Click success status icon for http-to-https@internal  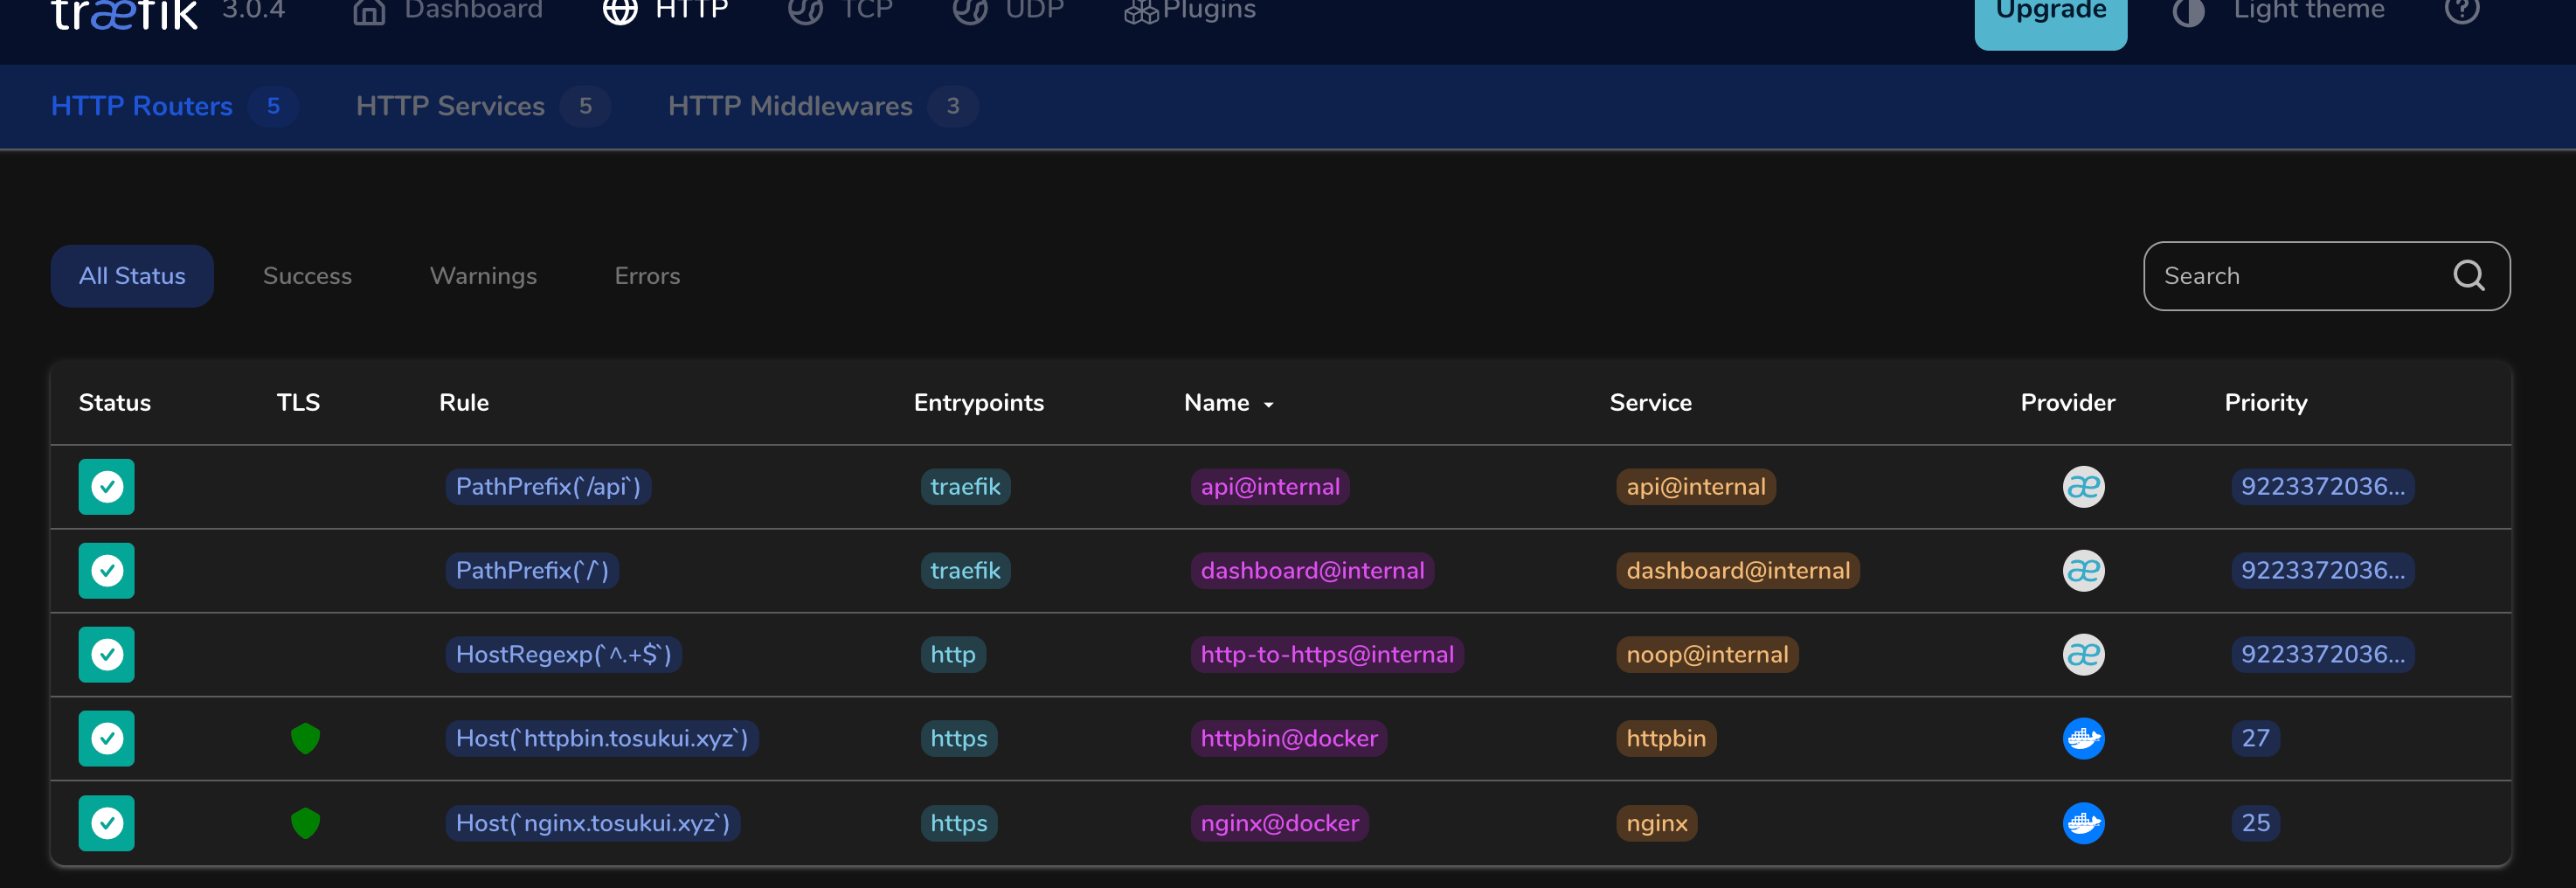(x=107, y=655)
